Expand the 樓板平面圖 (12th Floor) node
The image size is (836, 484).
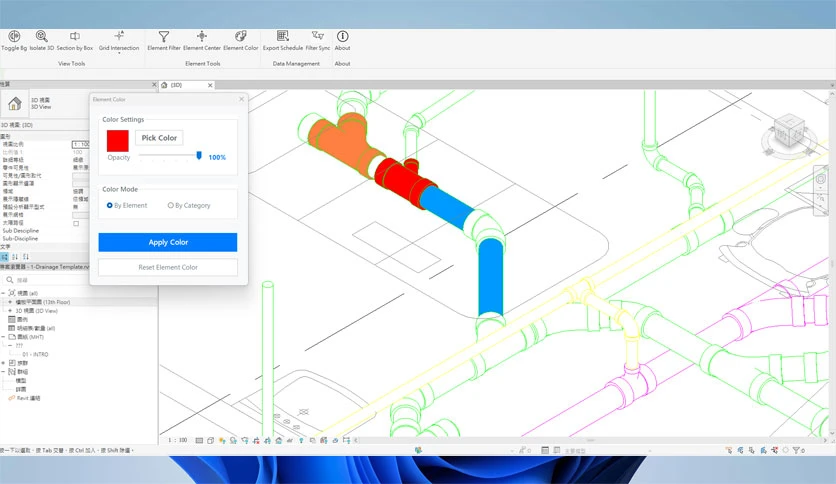point(10,302)
